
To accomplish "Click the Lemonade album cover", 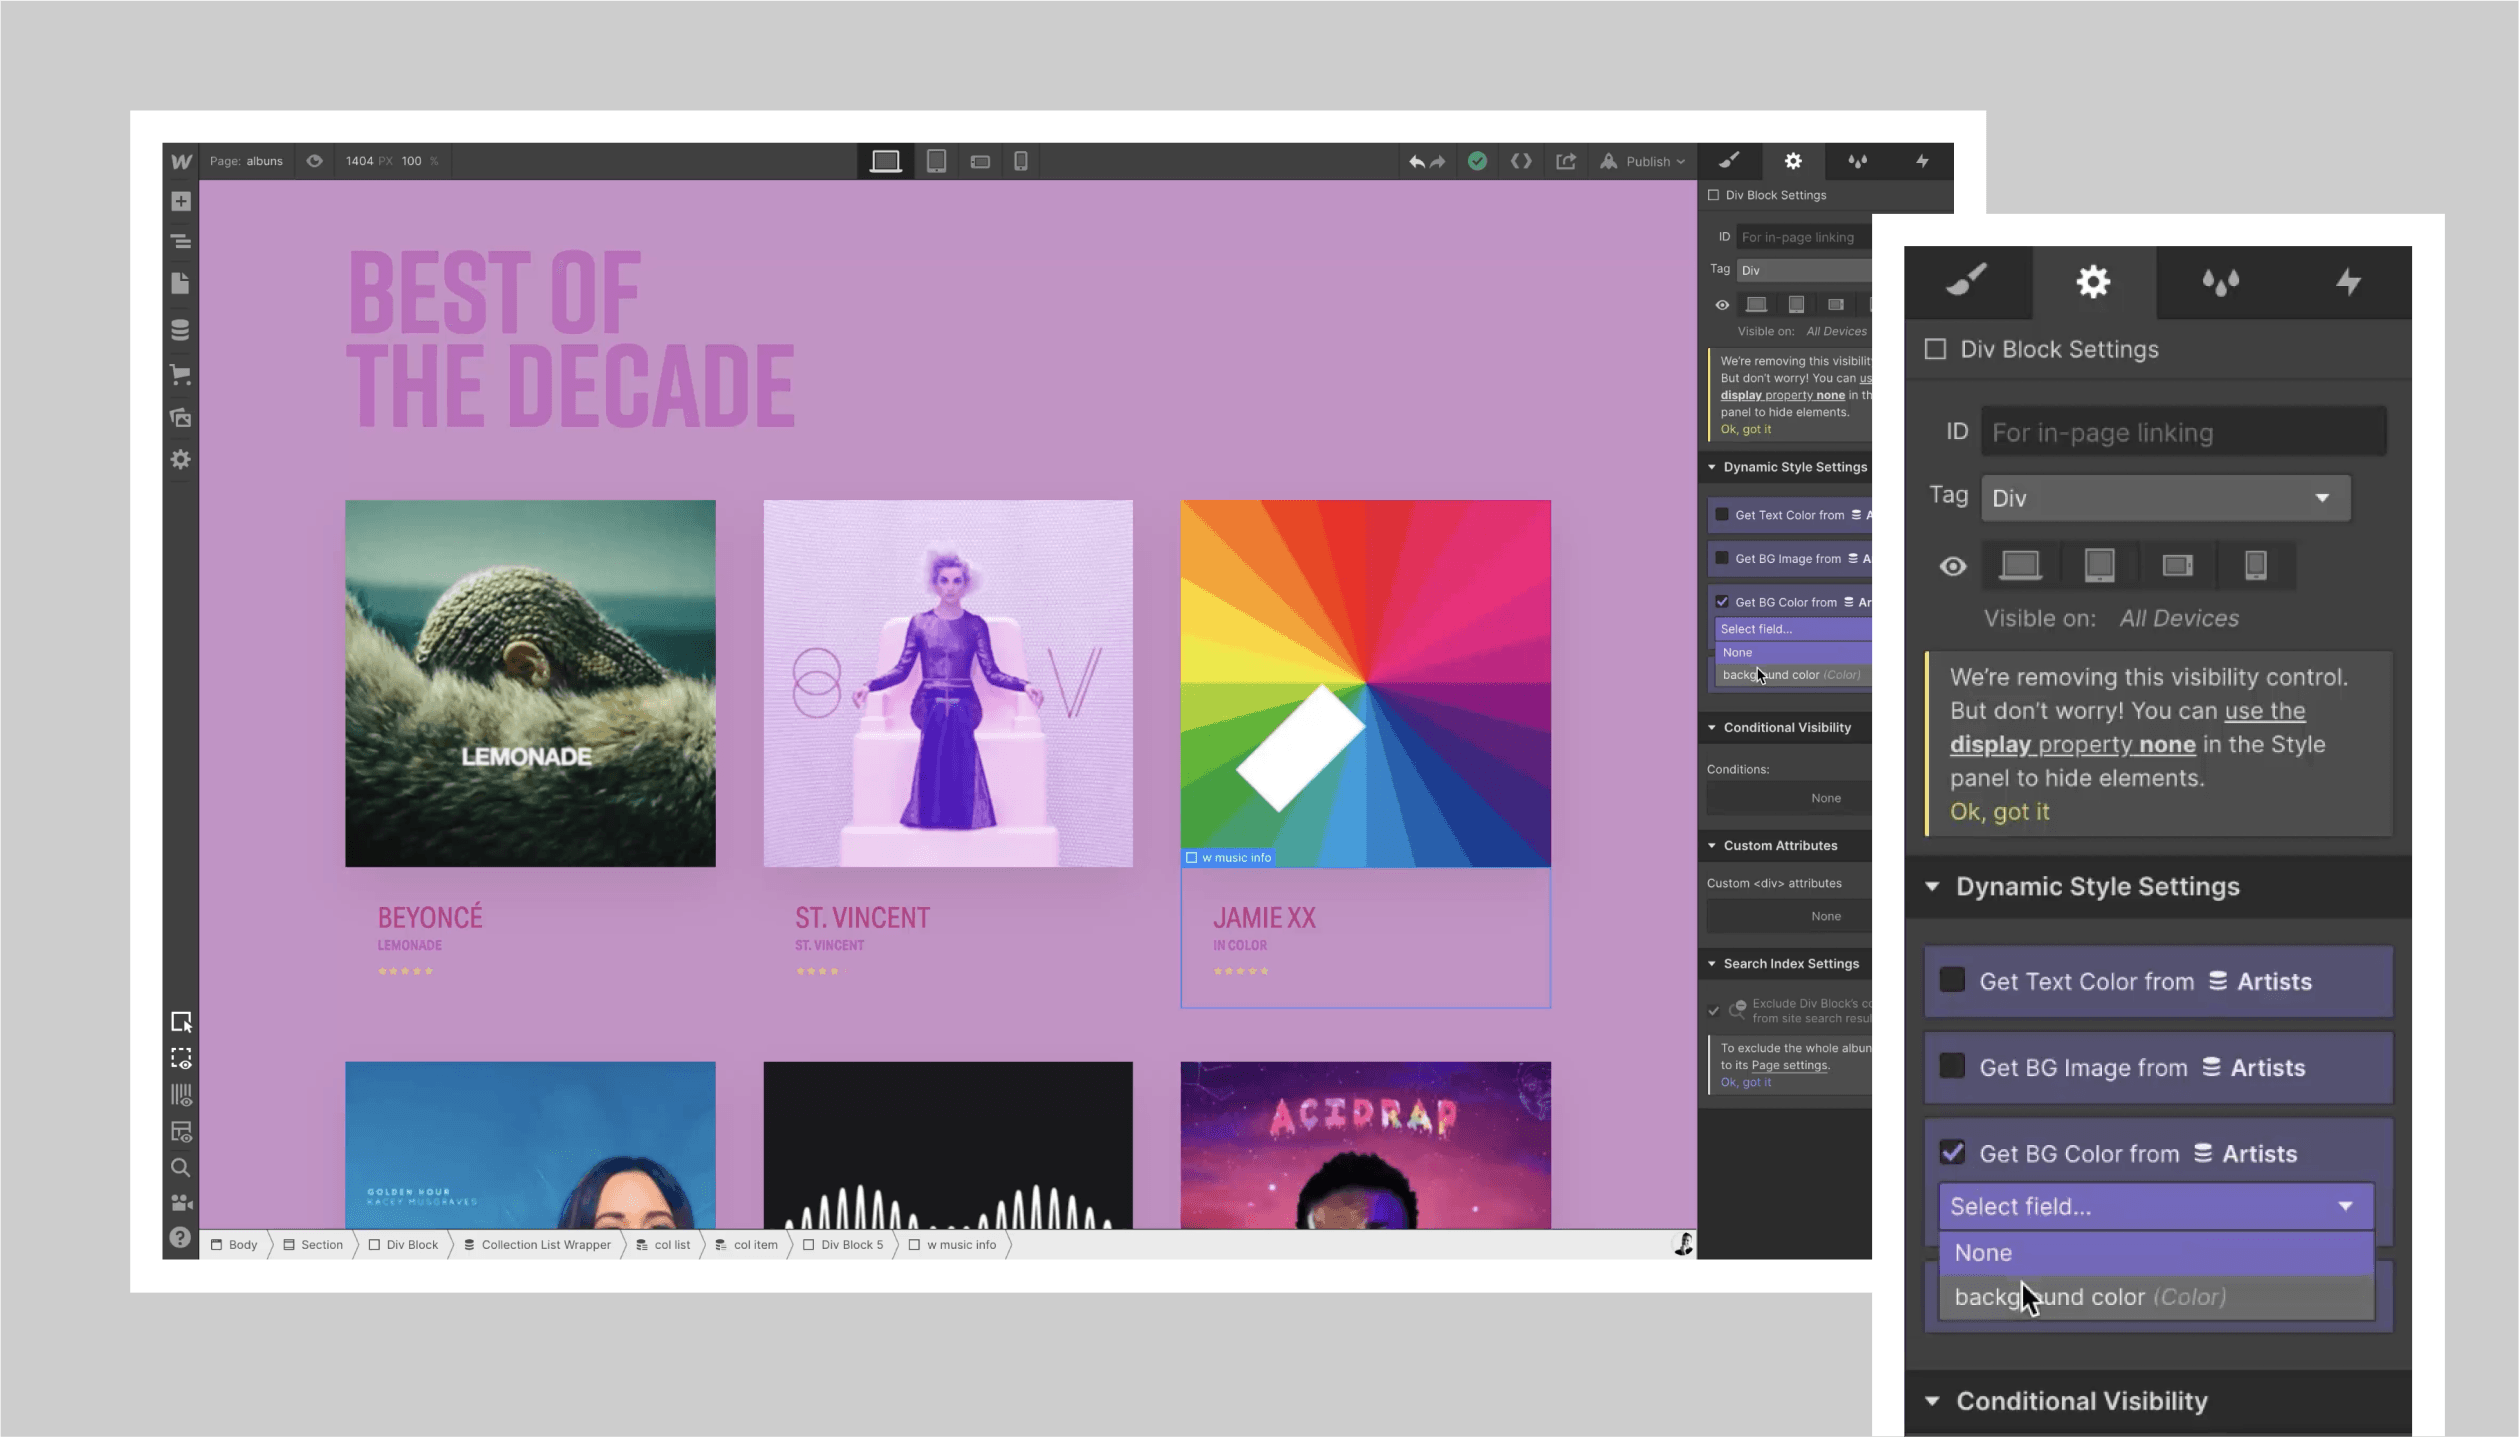I will [x=530, y=683].
